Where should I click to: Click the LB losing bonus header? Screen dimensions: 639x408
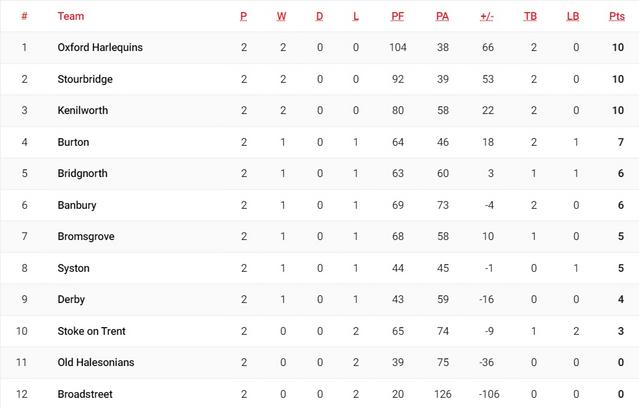point(573,16)
